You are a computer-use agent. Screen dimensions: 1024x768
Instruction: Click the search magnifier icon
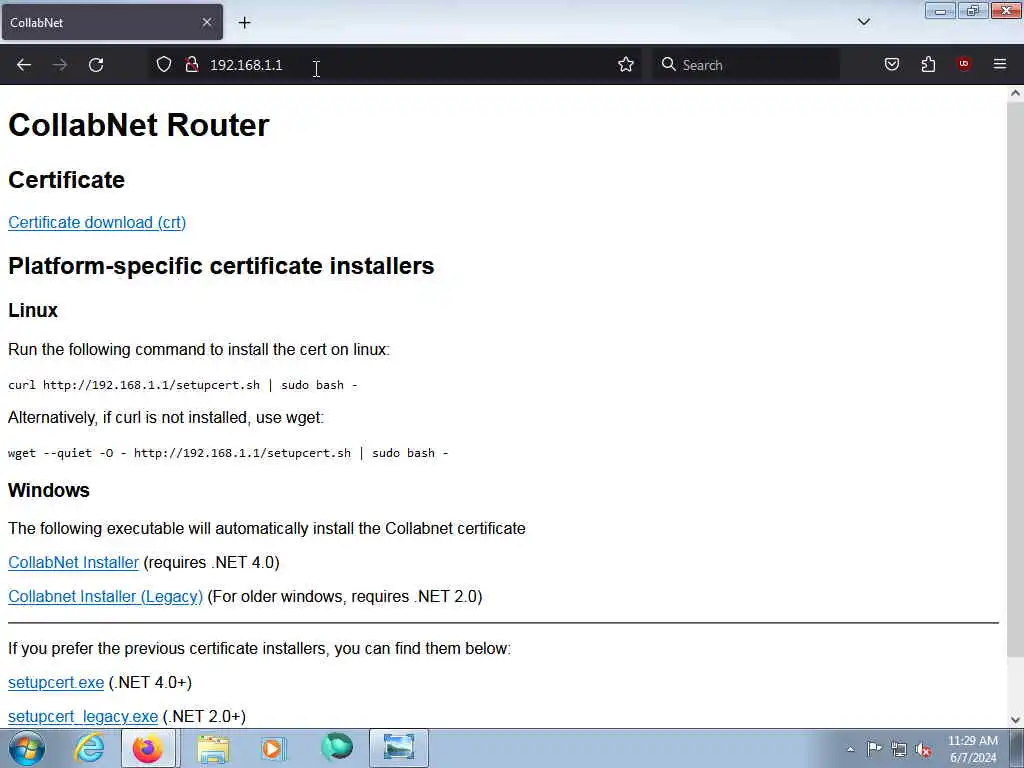point(668,64)
